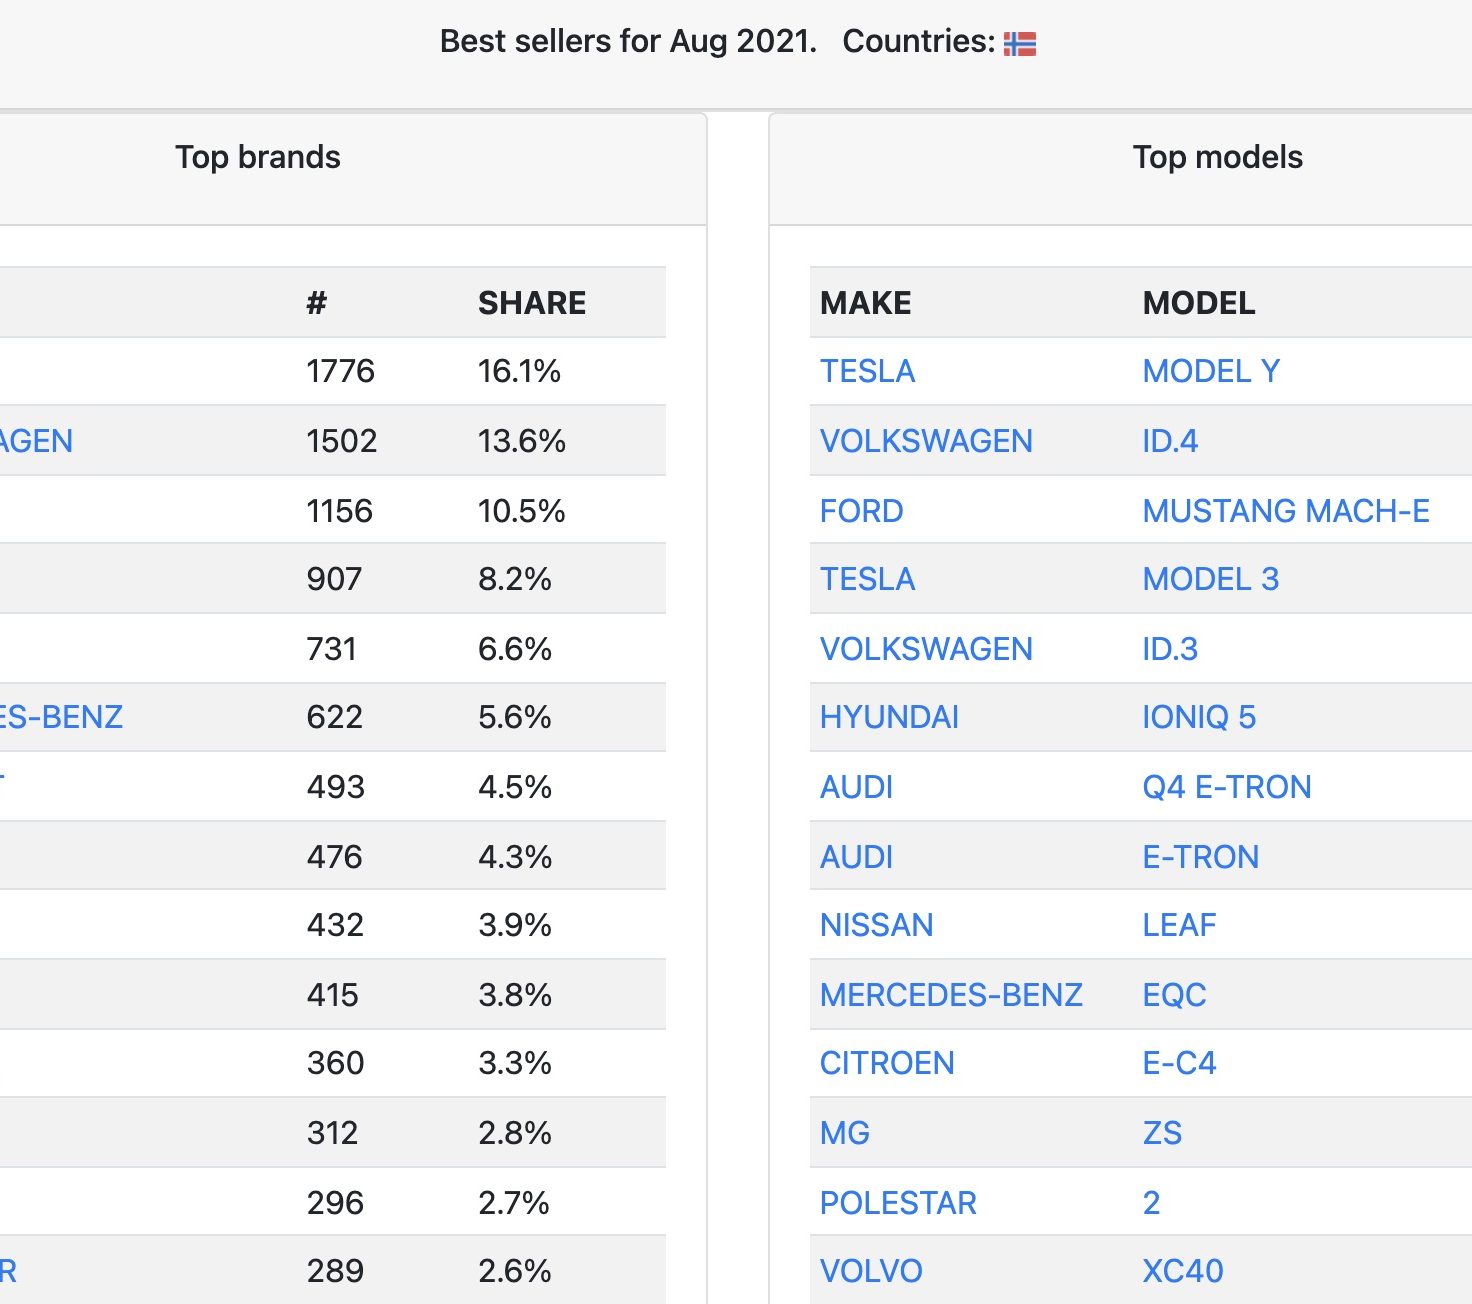Open the FORD make link
This screenshot has width=1472, height=1304.
861,511
